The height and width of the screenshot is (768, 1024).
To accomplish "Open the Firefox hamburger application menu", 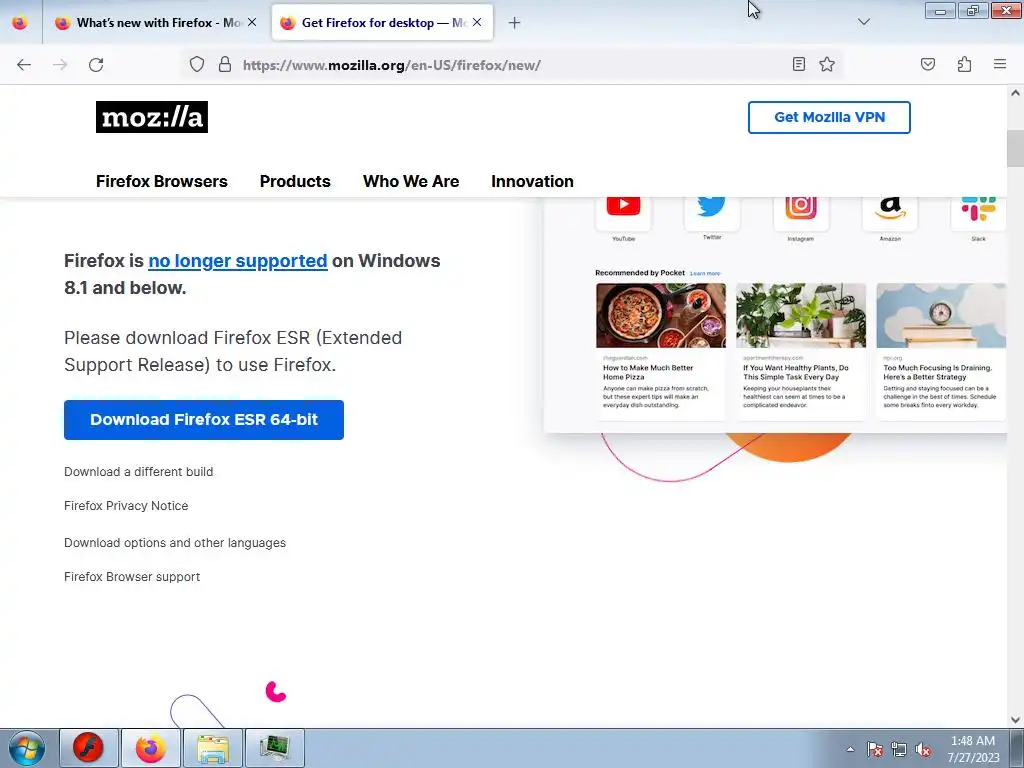I will click(1000, 64).
